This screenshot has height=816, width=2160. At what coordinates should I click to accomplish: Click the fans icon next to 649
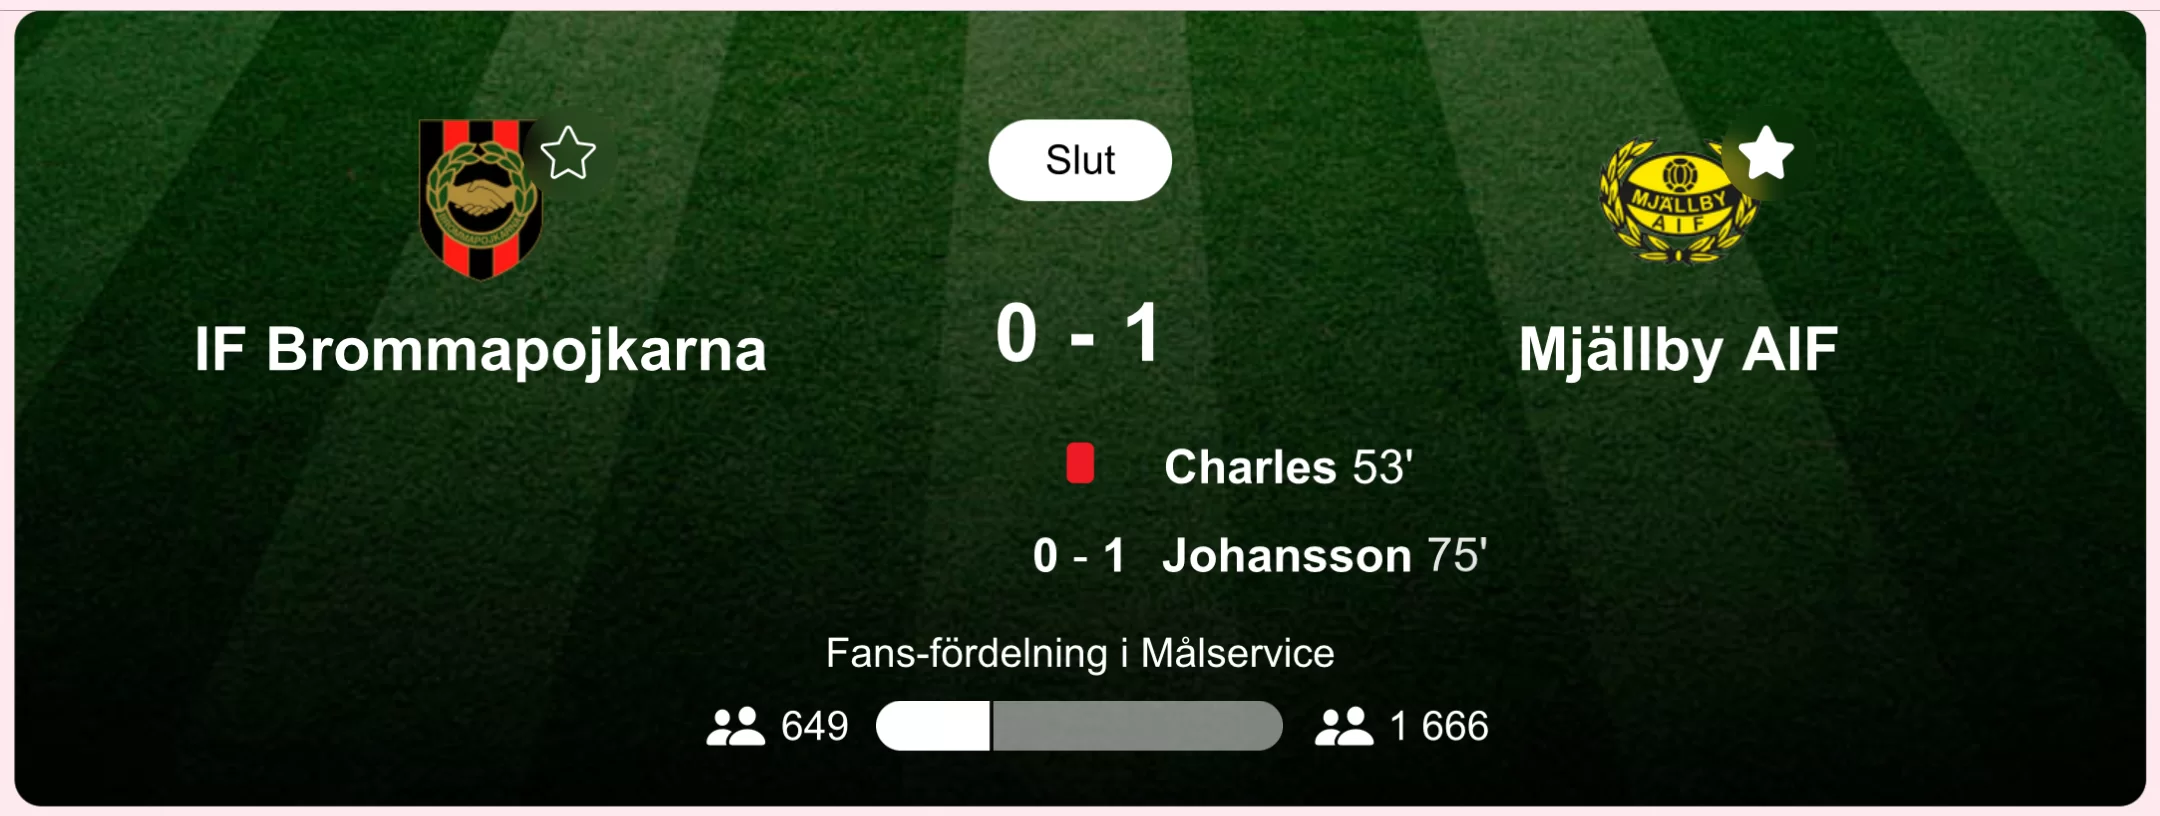[735, 727]
